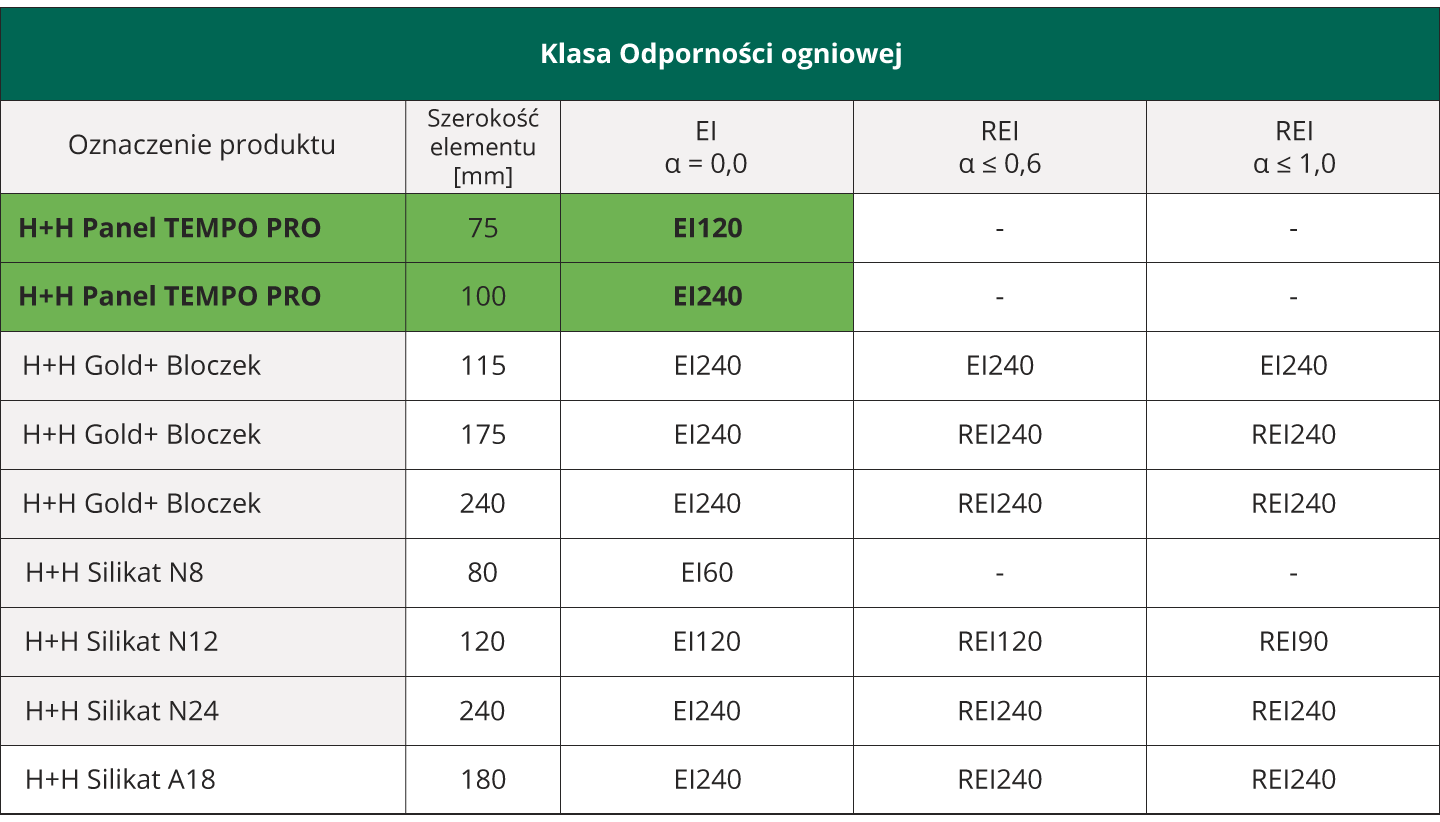Select the Oznaczenie produktu column header

202,145
